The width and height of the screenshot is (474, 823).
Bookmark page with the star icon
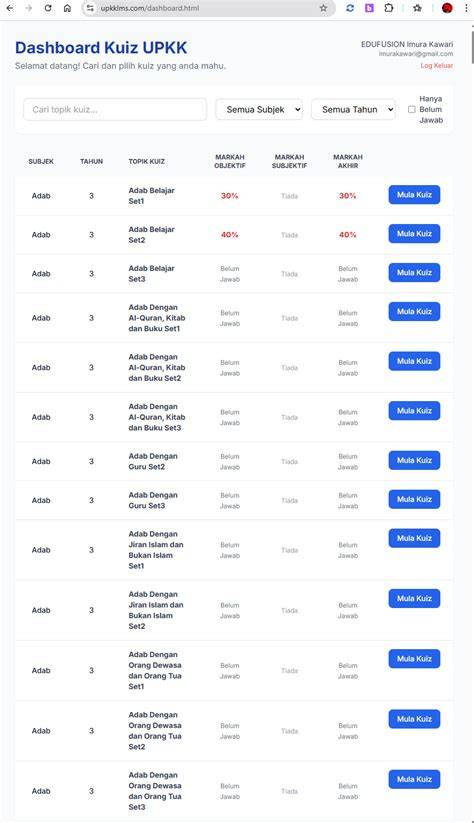tap(323, 8)
